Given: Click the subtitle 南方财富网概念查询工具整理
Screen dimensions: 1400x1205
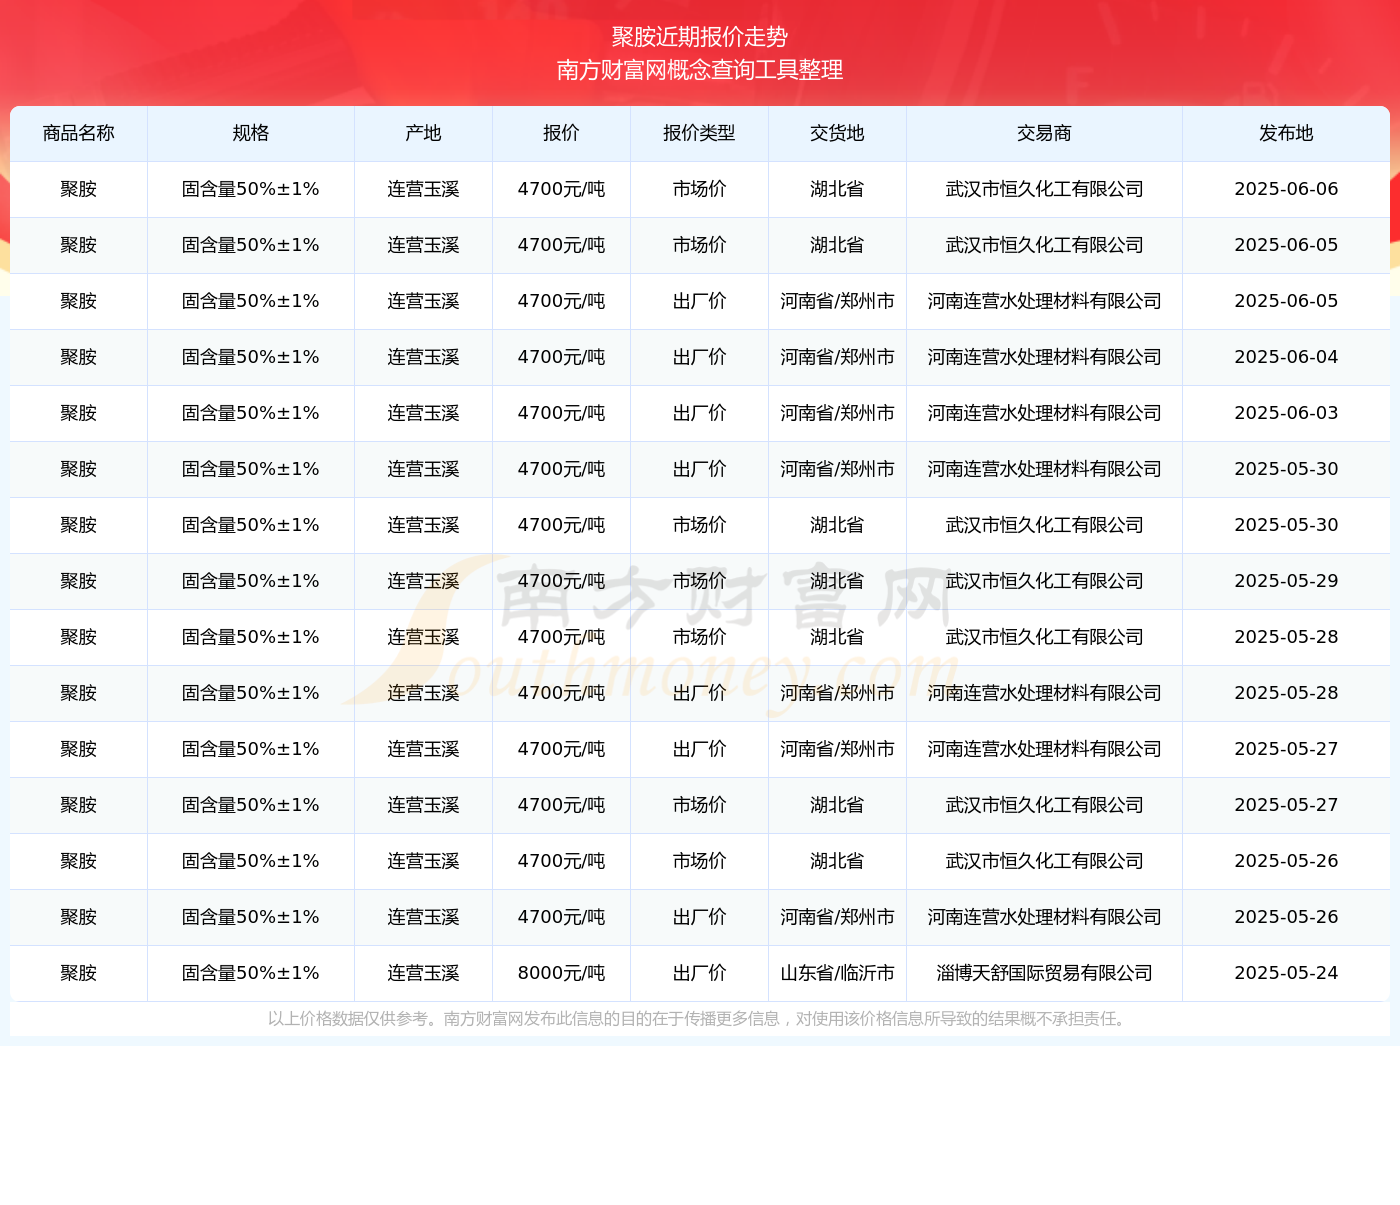Looking at the screenshot, I should pyautogui.click(x=700, y=70).
